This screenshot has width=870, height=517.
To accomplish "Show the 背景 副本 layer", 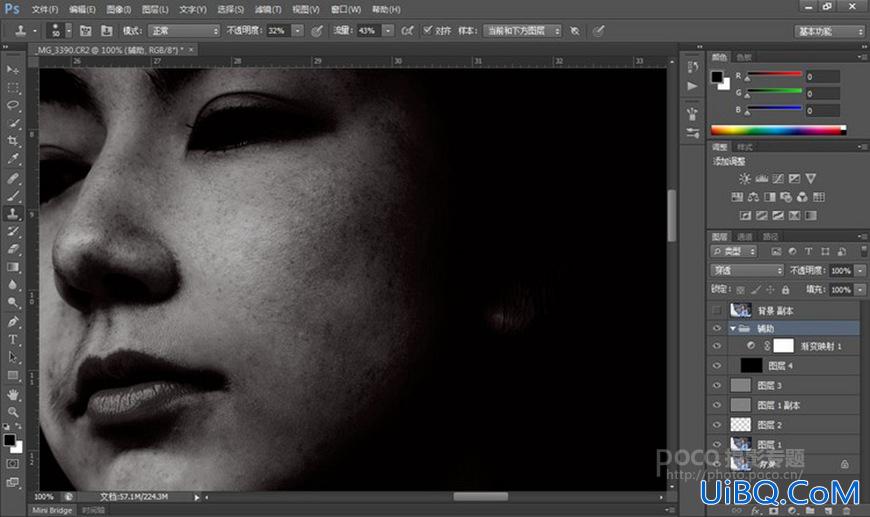I will tap(717, 310).
